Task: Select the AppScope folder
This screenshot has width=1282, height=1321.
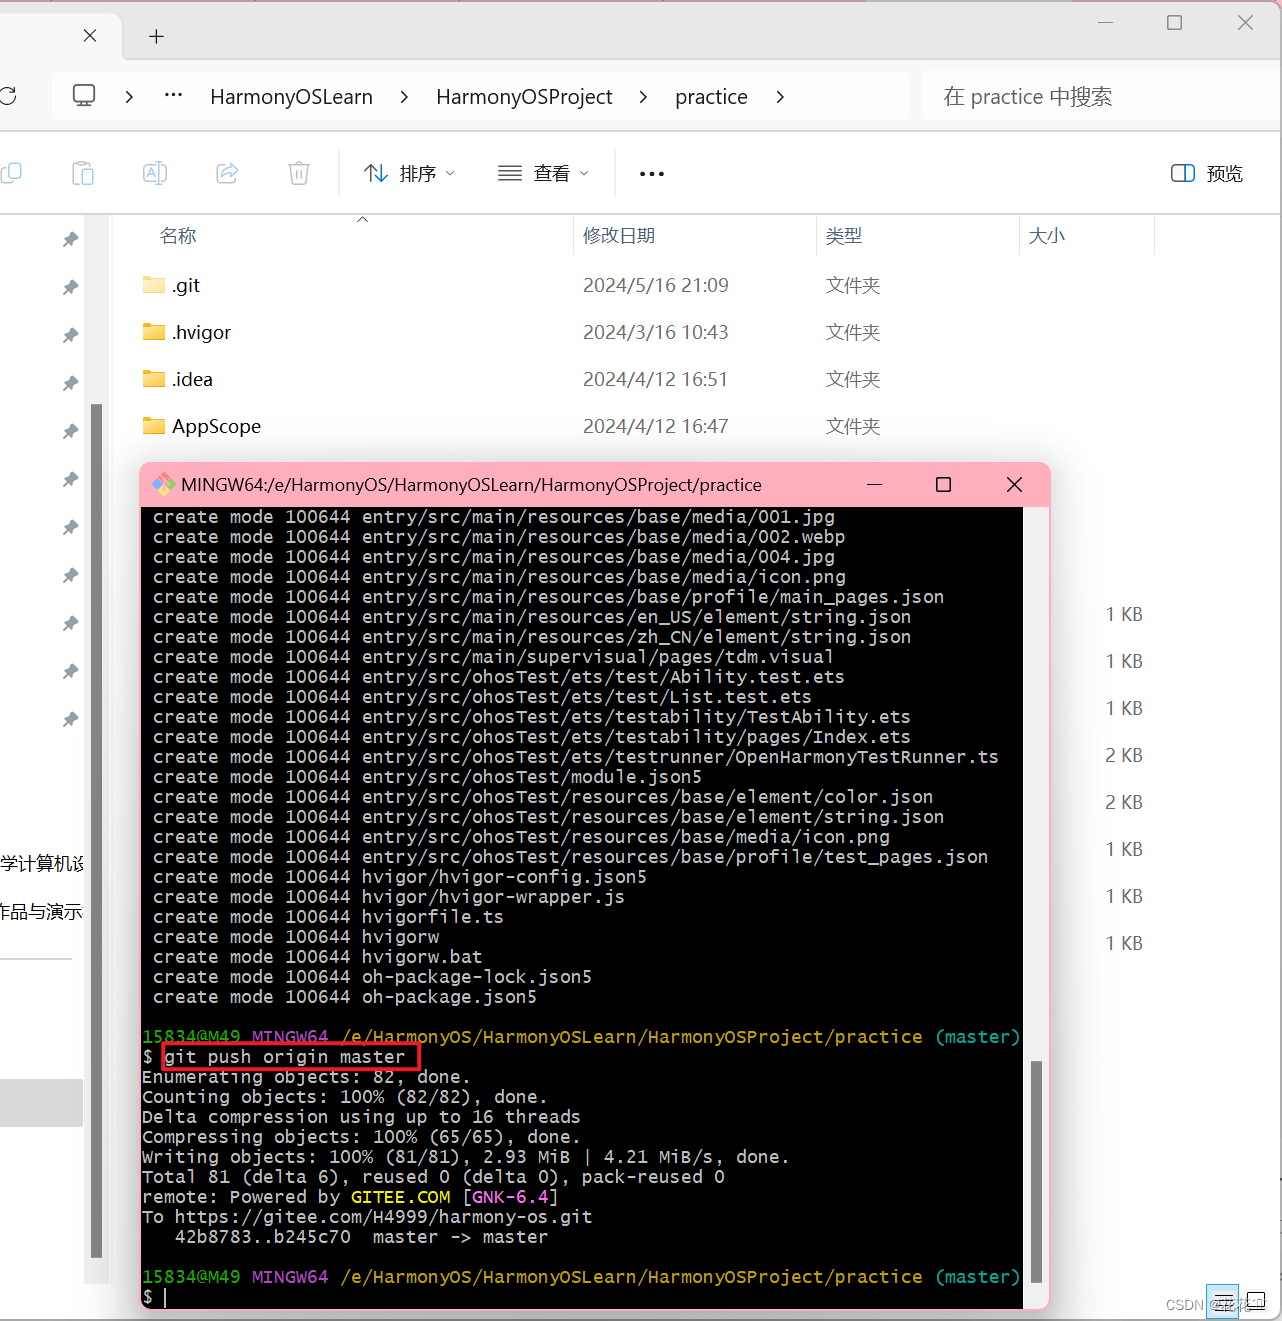Action: (x=216, y=426)
